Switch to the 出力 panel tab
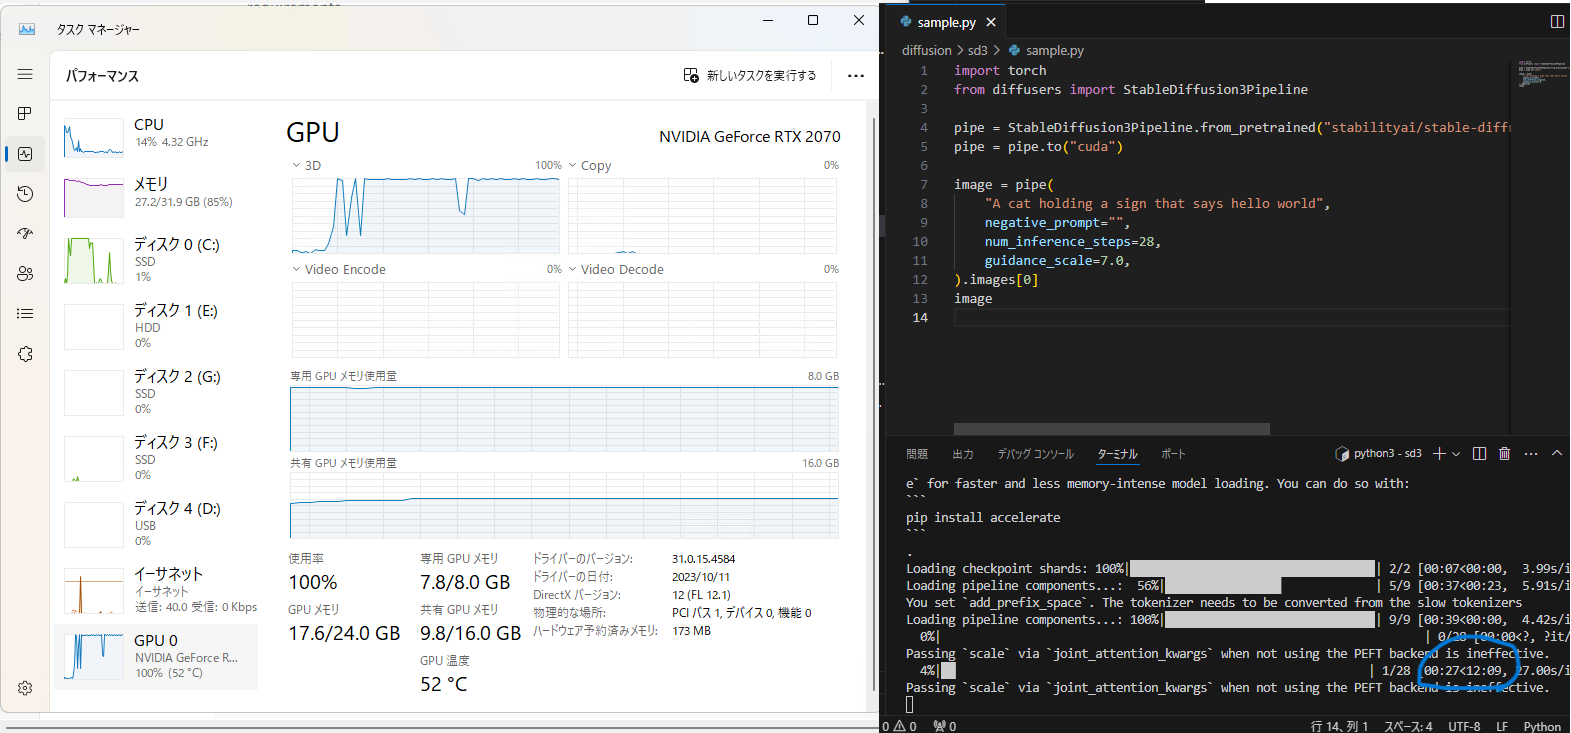1571x733 pixels. [962, 454]
